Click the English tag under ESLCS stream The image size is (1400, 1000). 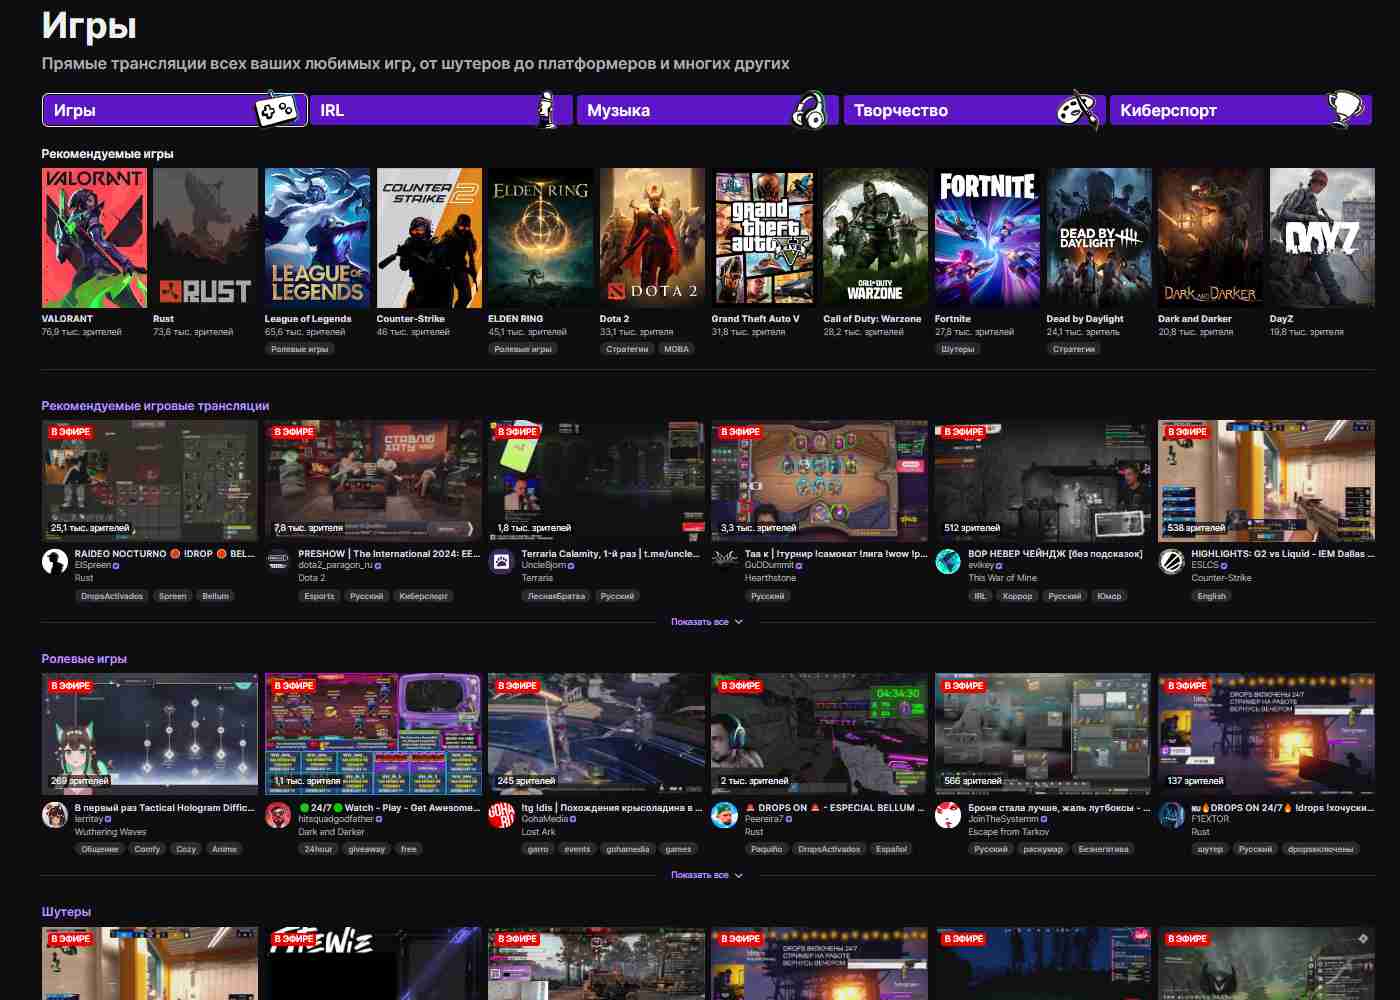(x=1211, y=596)
